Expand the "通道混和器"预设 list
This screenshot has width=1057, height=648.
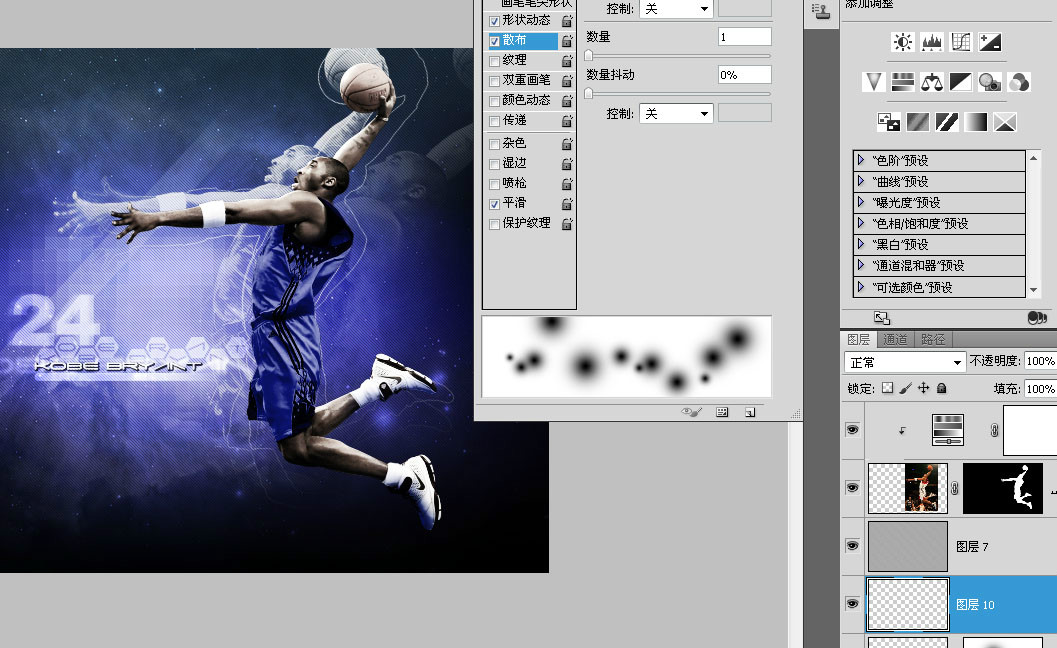tap(861, 265)
